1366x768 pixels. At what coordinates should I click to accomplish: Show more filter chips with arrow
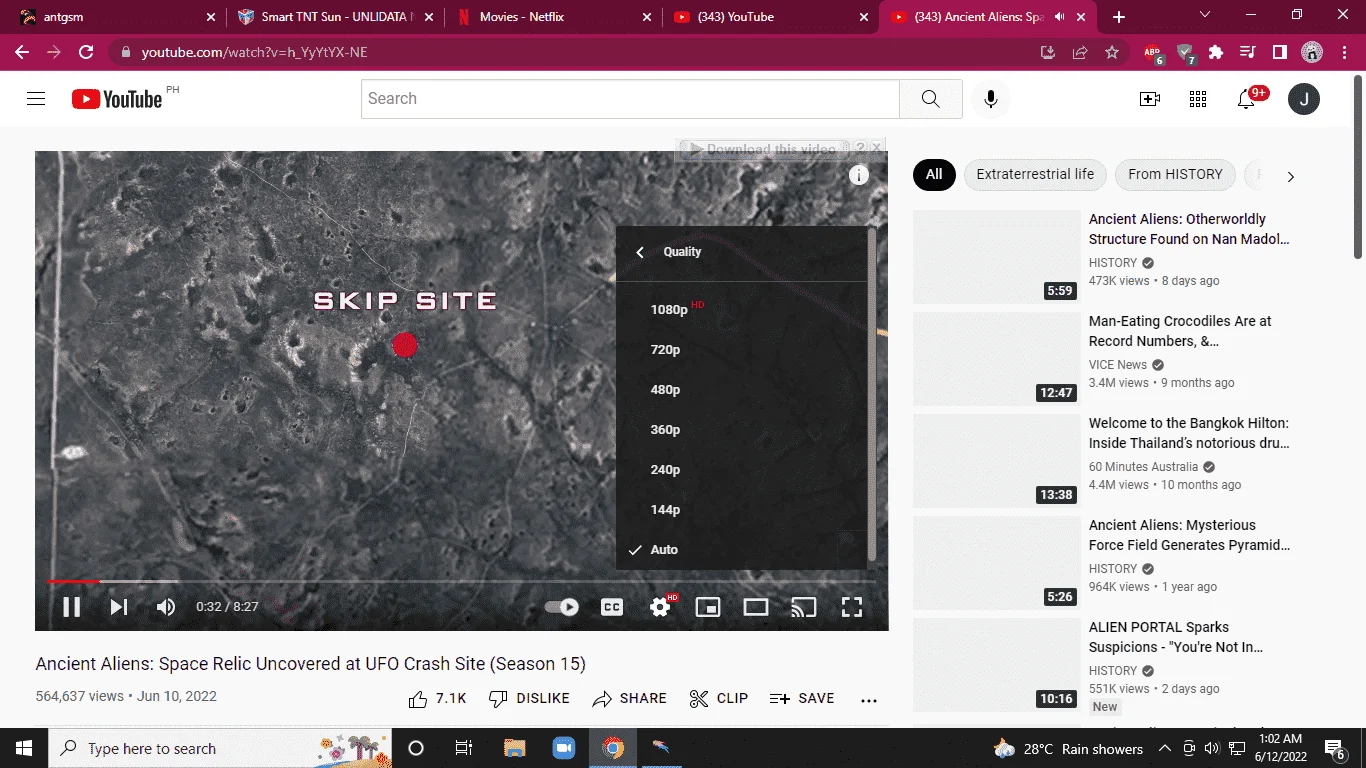pos(1290,176)
